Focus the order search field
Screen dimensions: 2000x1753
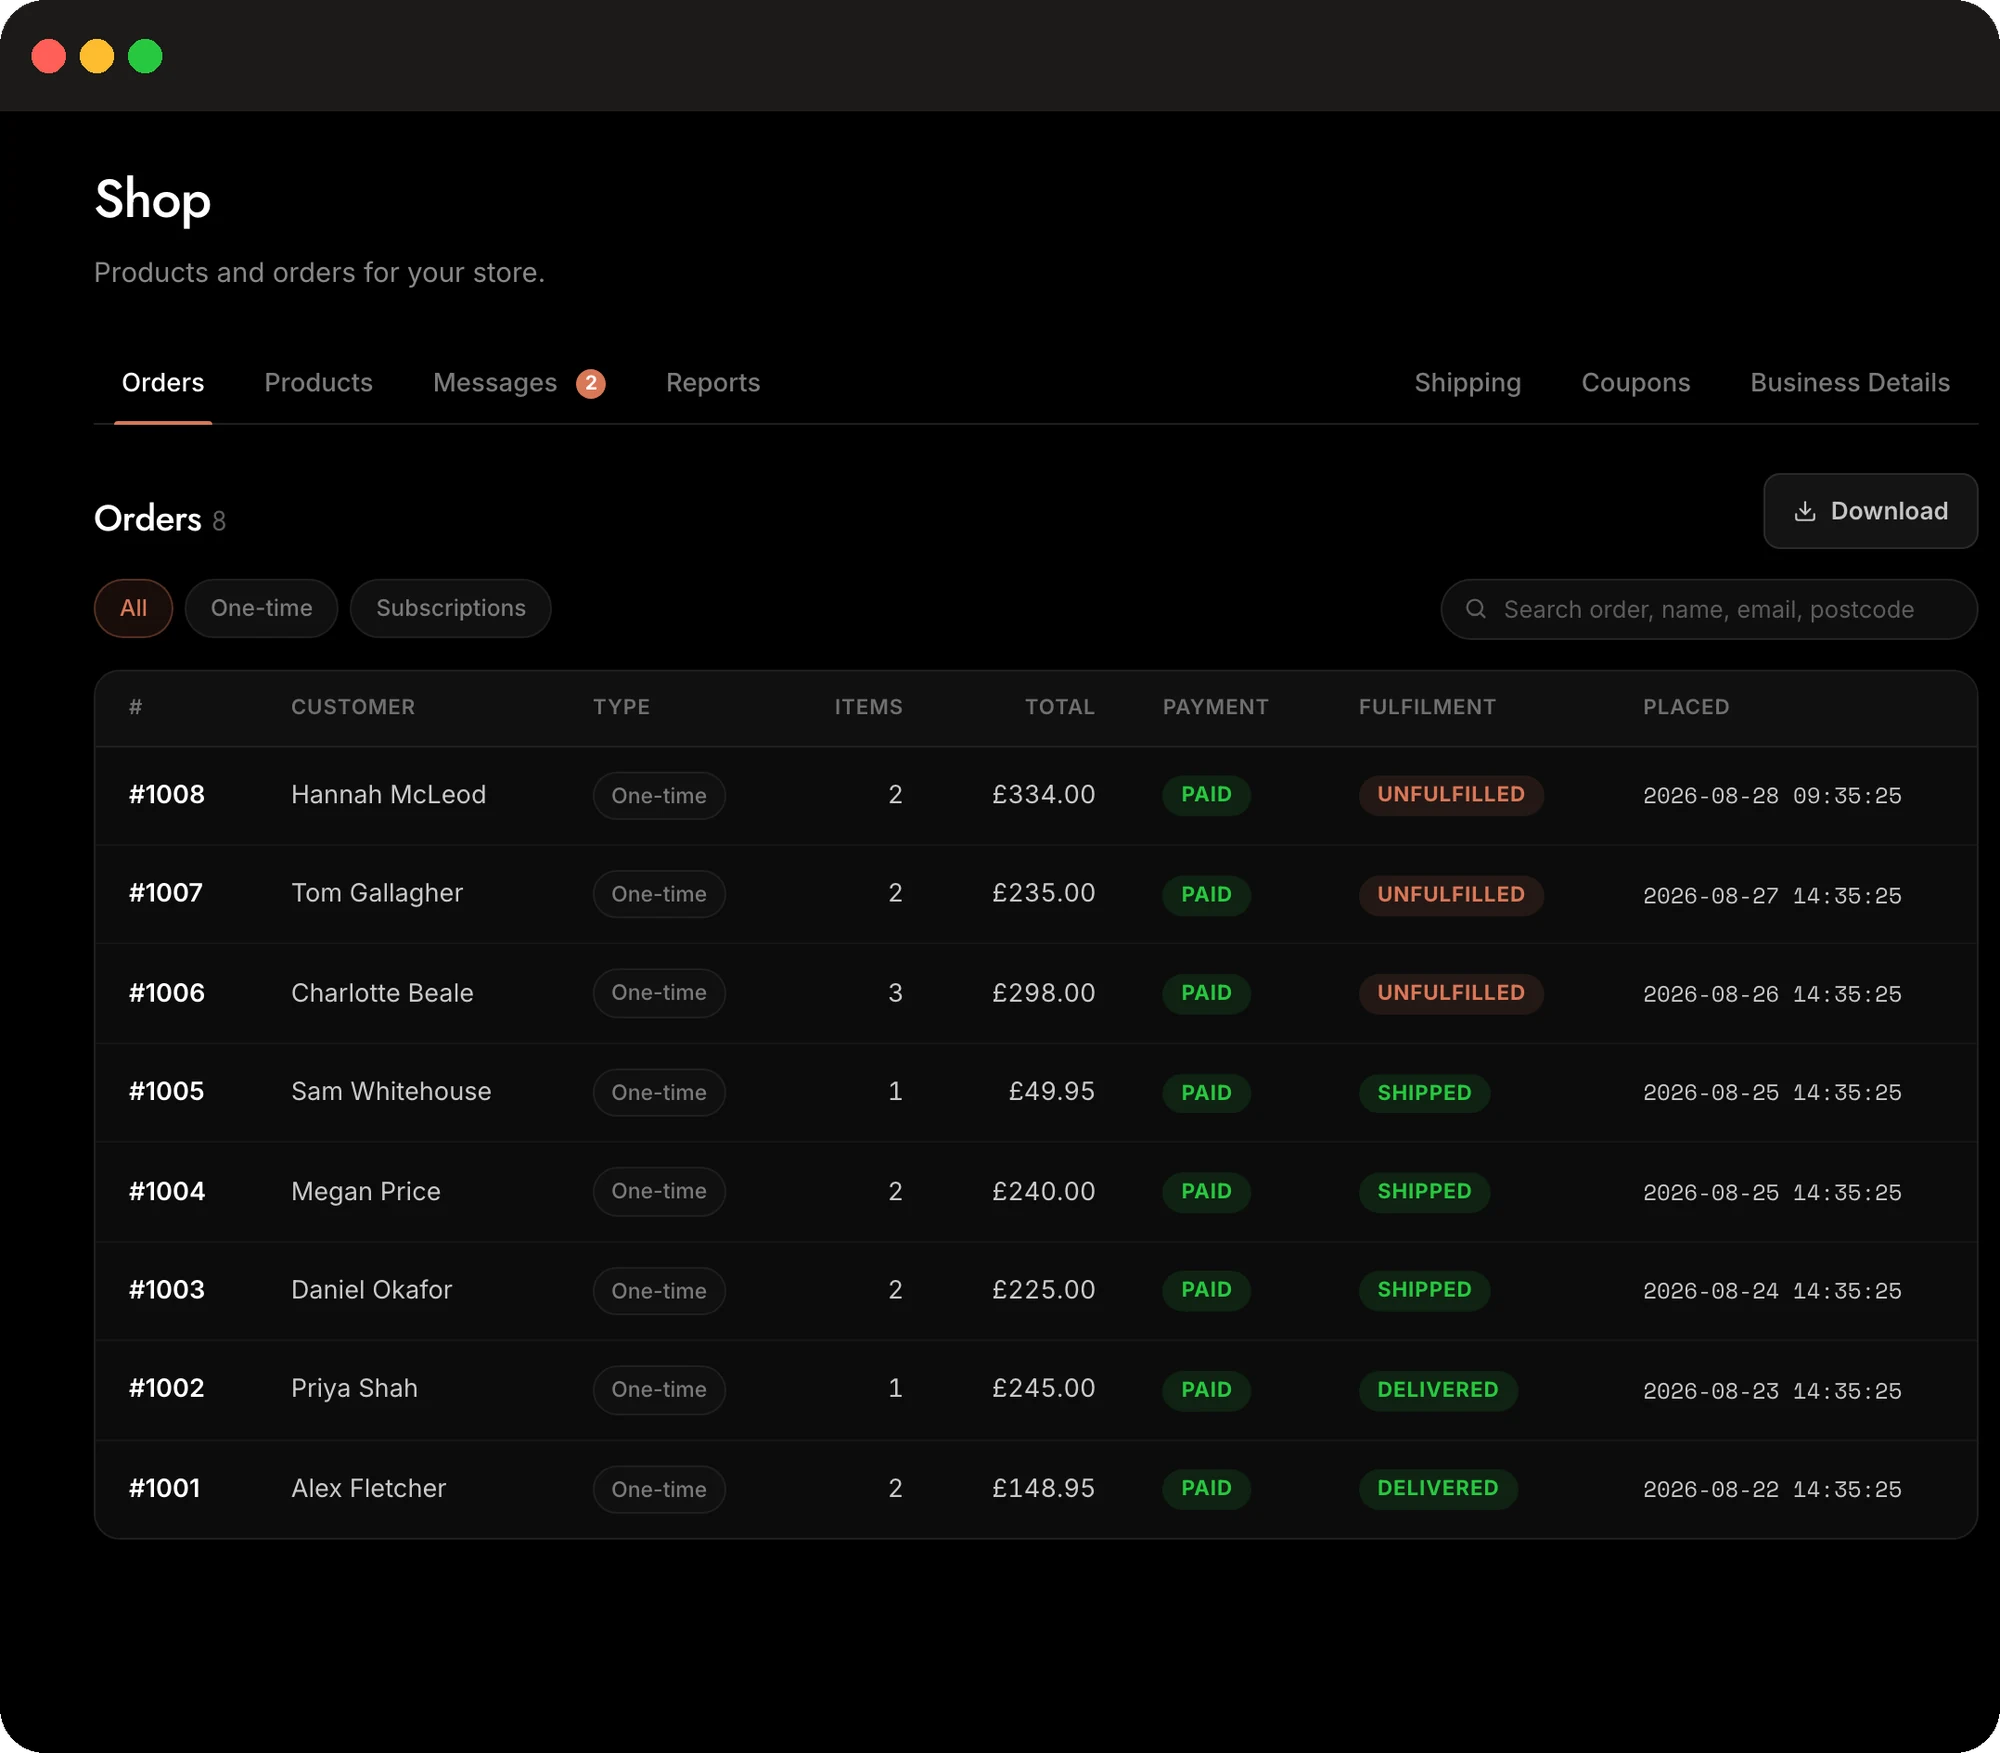click(x=1709, y=609)
